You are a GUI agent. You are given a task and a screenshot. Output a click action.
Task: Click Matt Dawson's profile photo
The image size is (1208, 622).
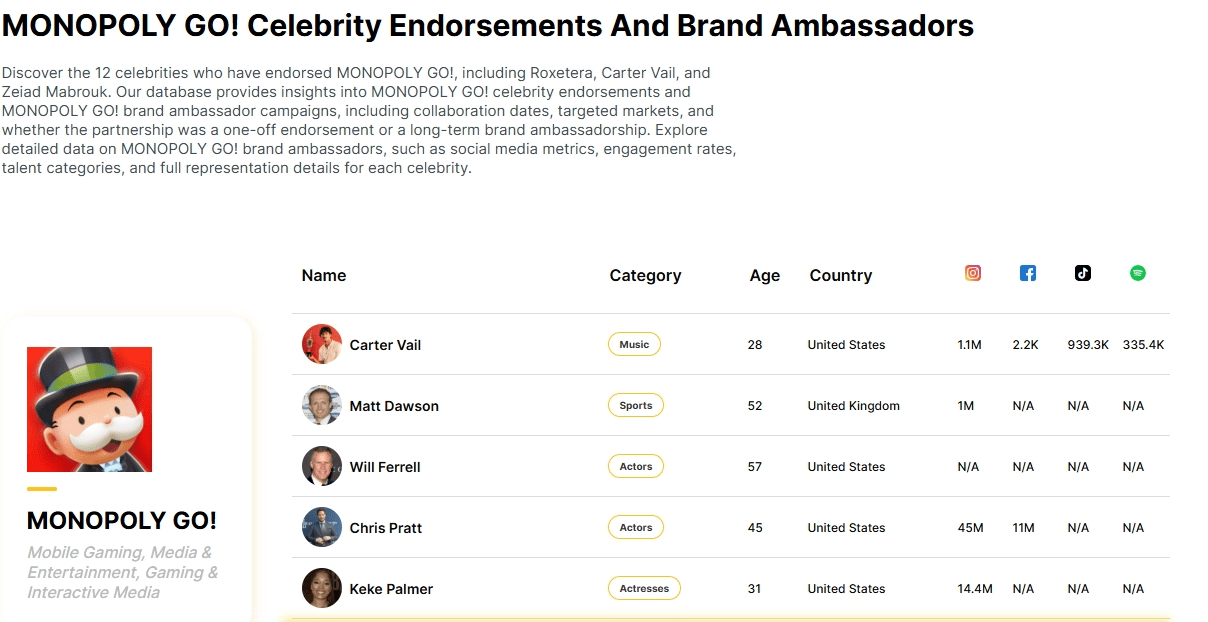(322, 405)
